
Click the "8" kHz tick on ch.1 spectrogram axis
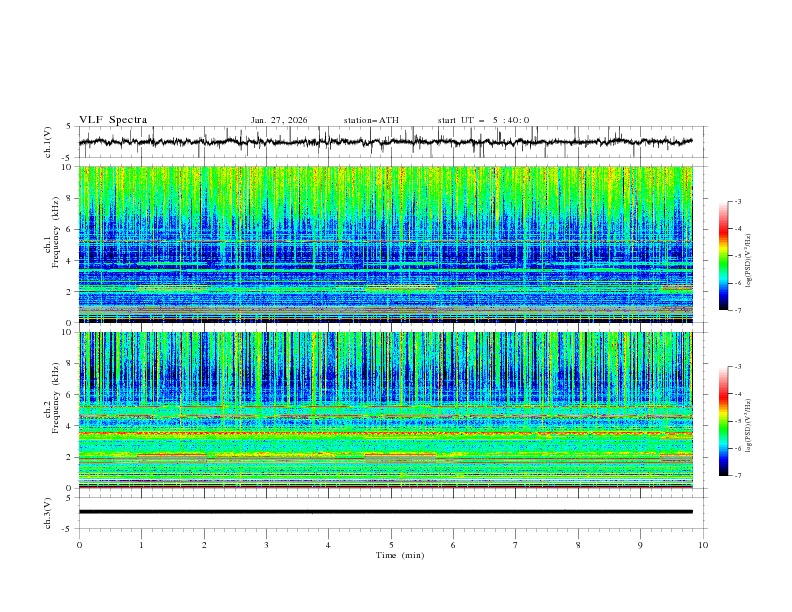coord(69,198)
